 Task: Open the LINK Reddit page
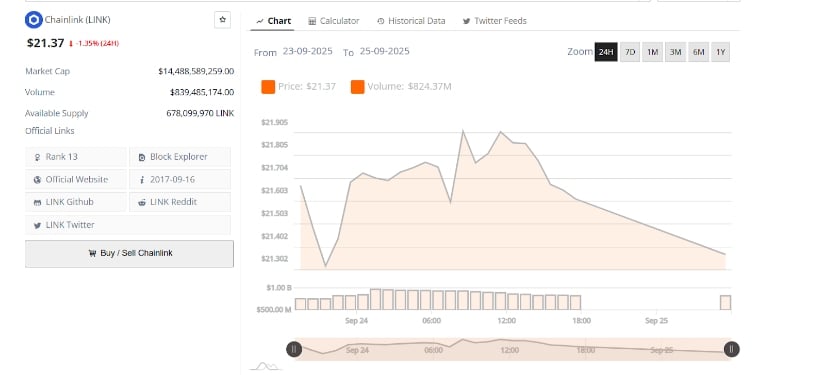(x=180, y=202)
